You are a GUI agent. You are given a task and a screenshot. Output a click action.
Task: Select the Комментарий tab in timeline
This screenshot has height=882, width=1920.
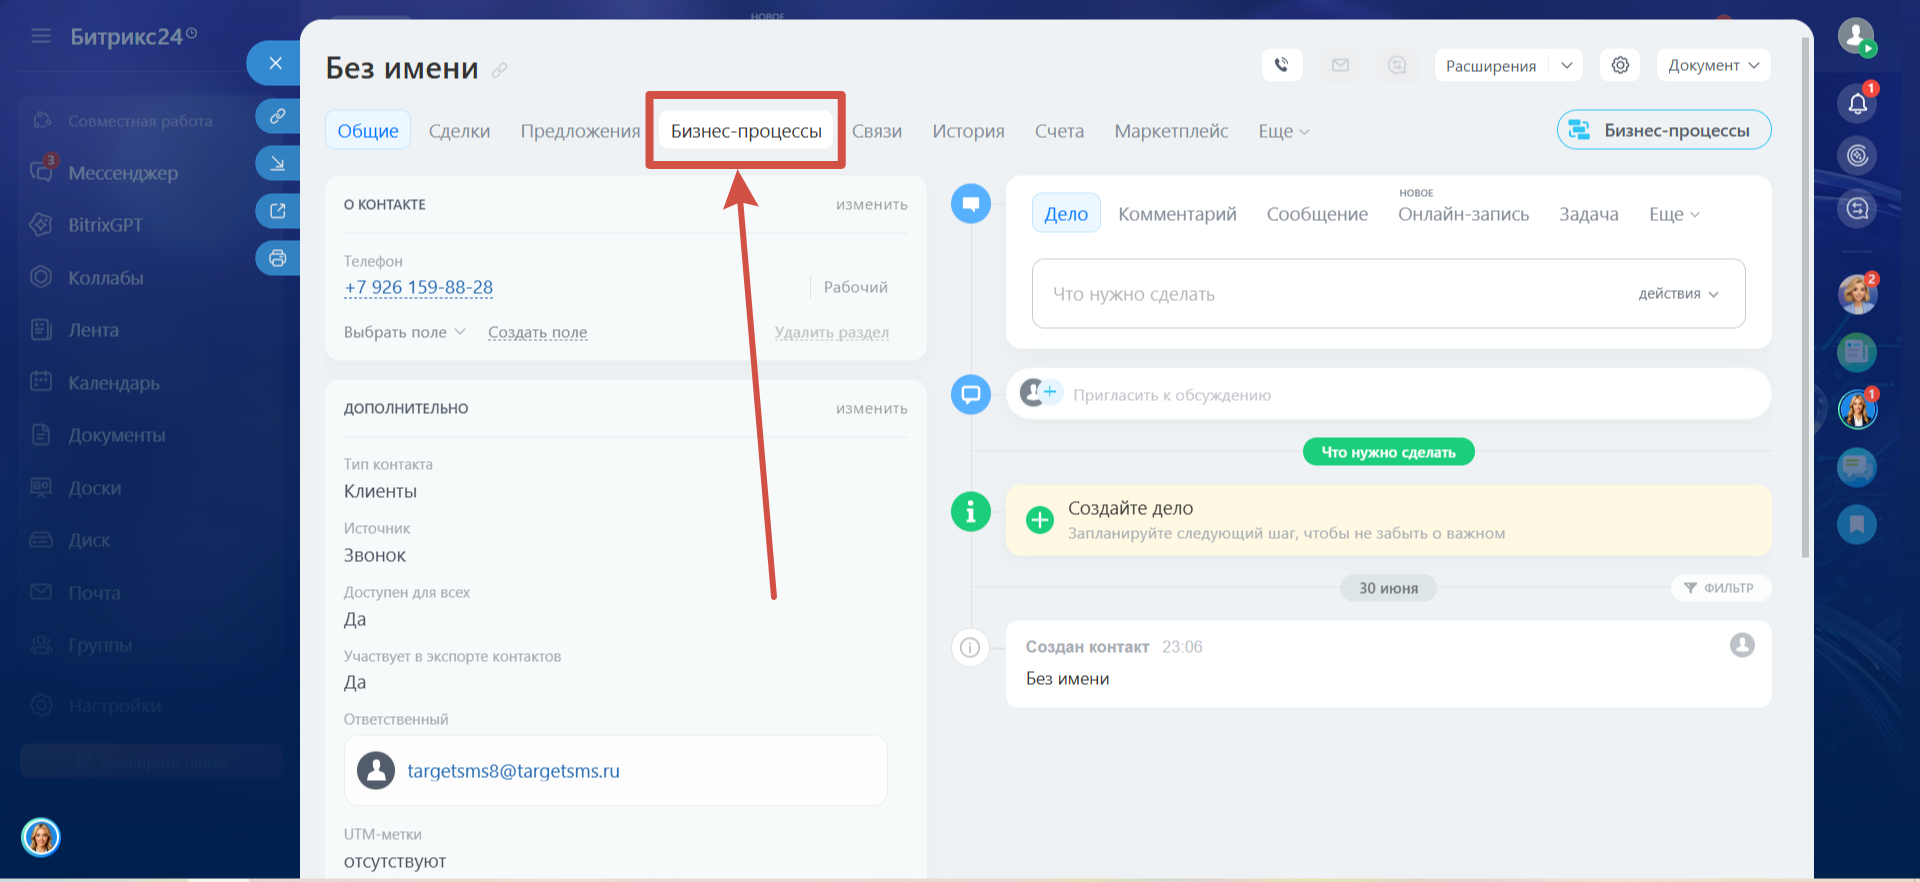point(1177,214)
